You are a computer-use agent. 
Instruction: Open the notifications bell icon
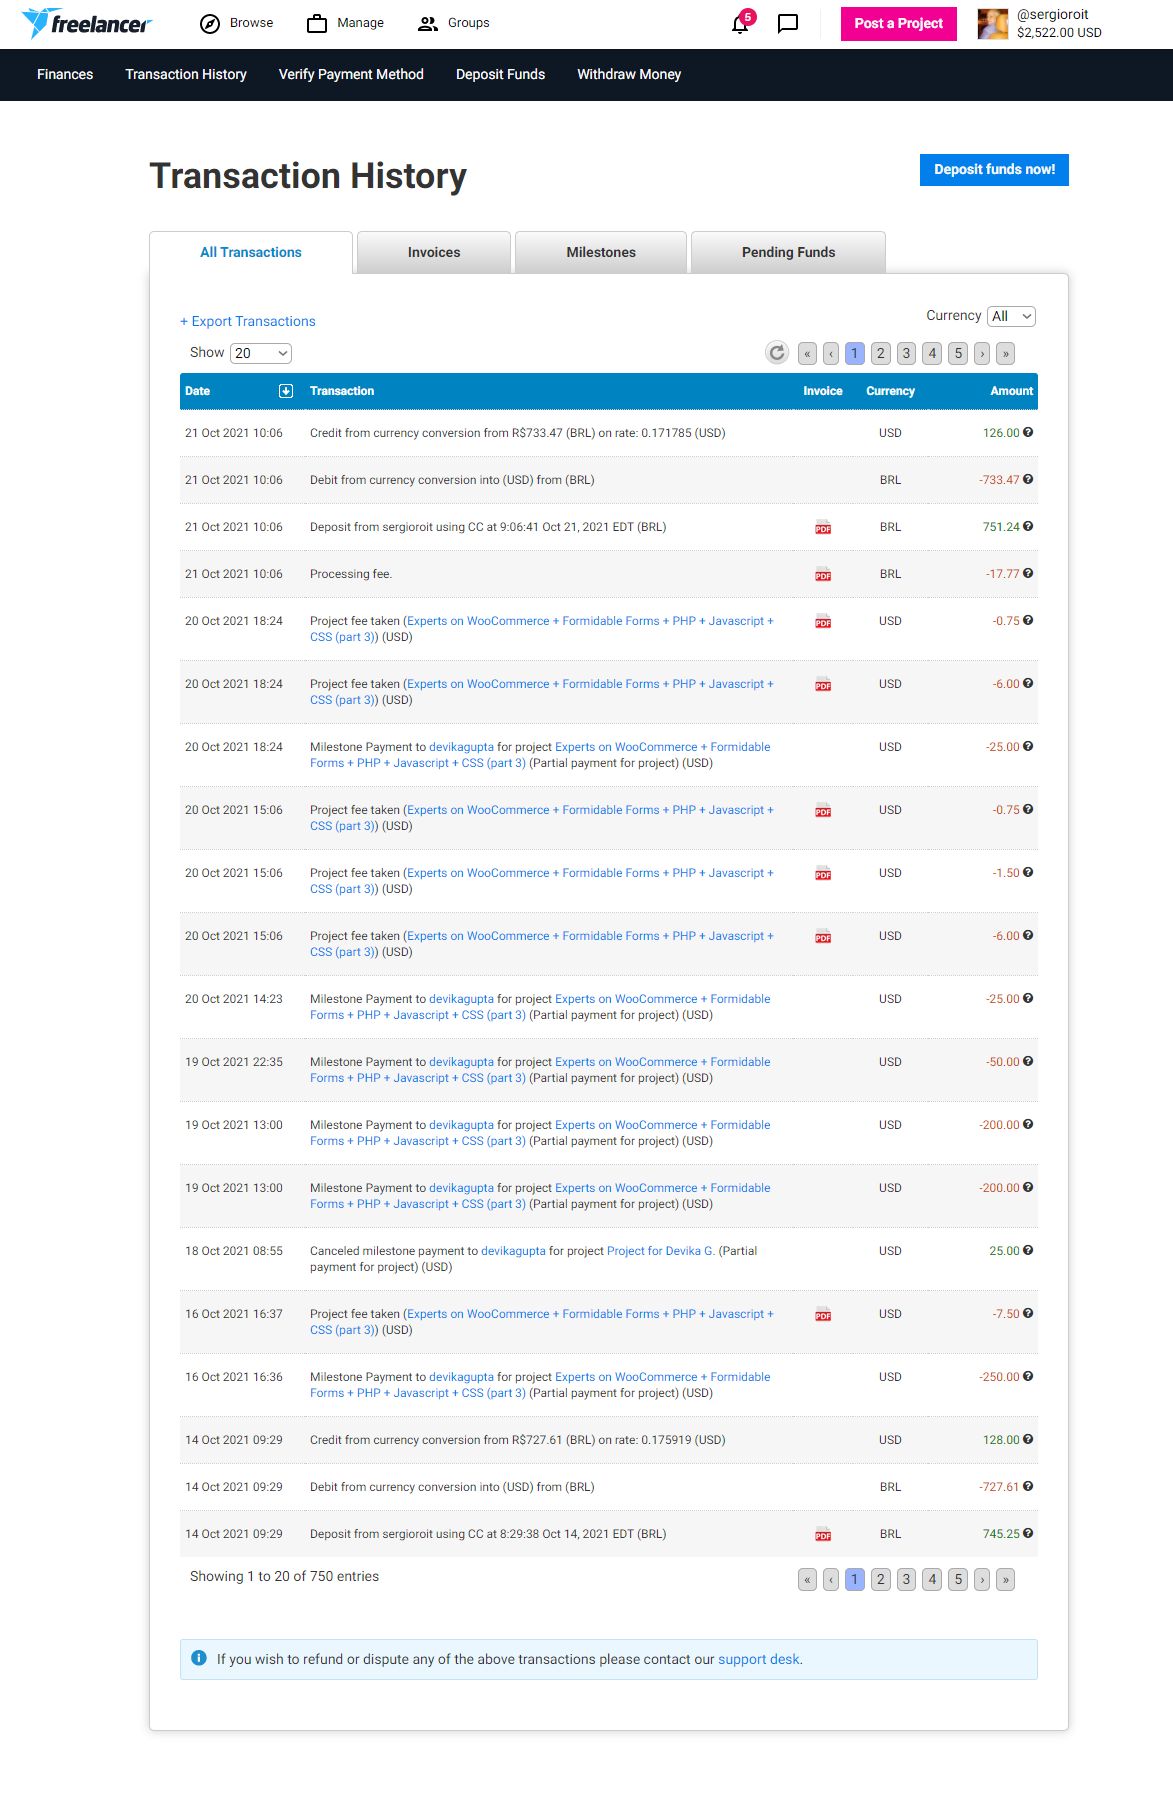pos(740,24)
